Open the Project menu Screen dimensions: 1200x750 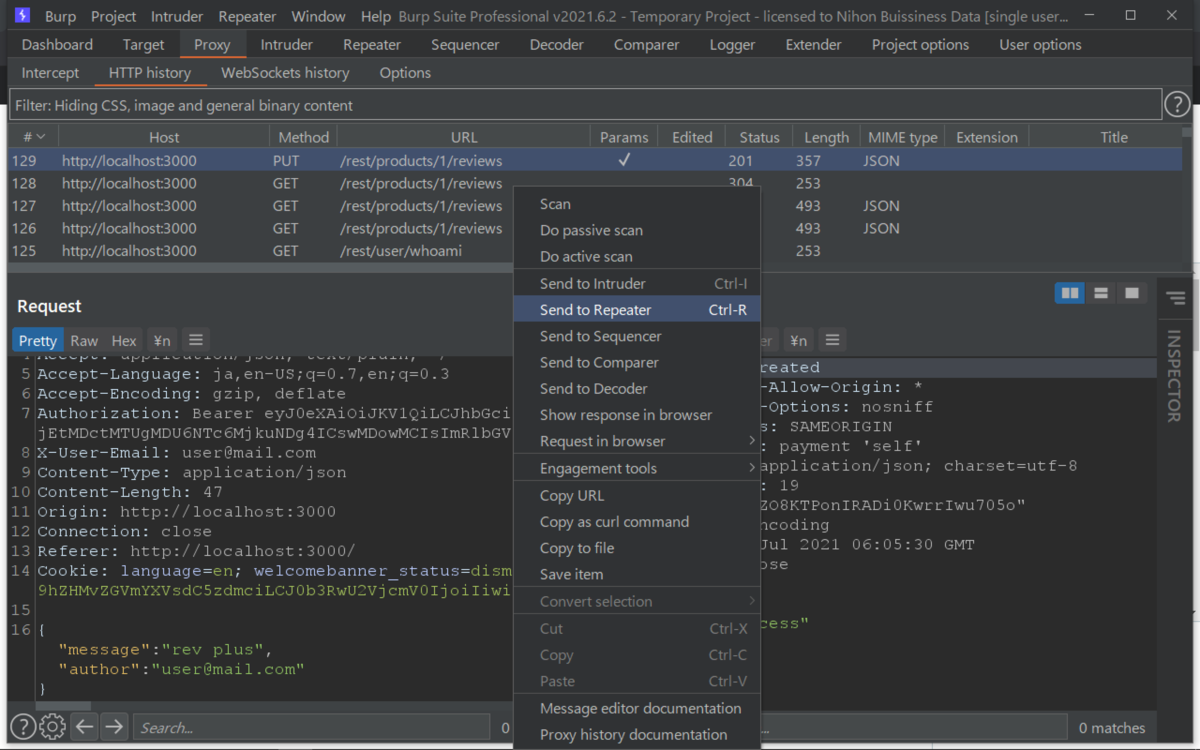pyautogui.click(x=113, y=16)
